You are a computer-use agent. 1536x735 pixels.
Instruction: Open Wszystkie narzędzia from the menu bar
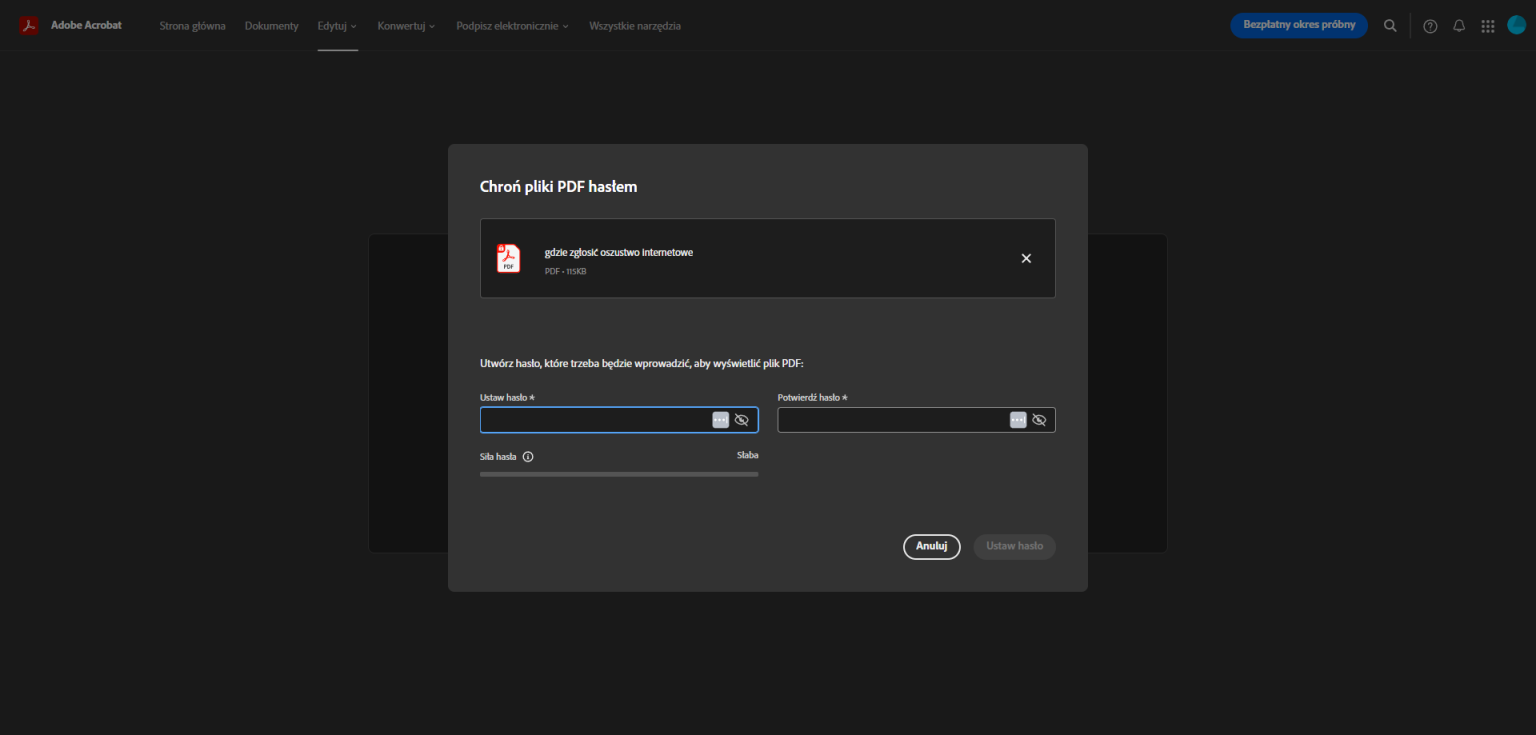(x=635, y=25)
